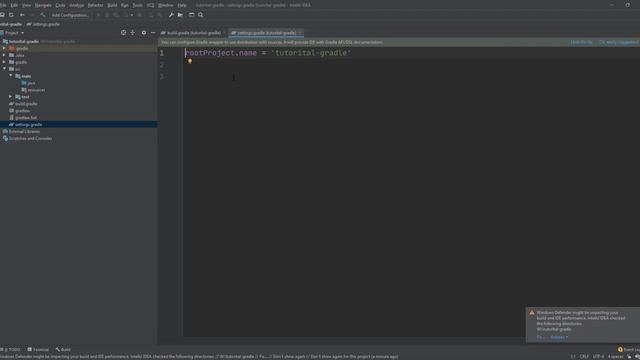Image resolution: width=640 pixels, height=360 pixels.
Task: Select settings.gradle in project tree
Action: click(78, 124)
